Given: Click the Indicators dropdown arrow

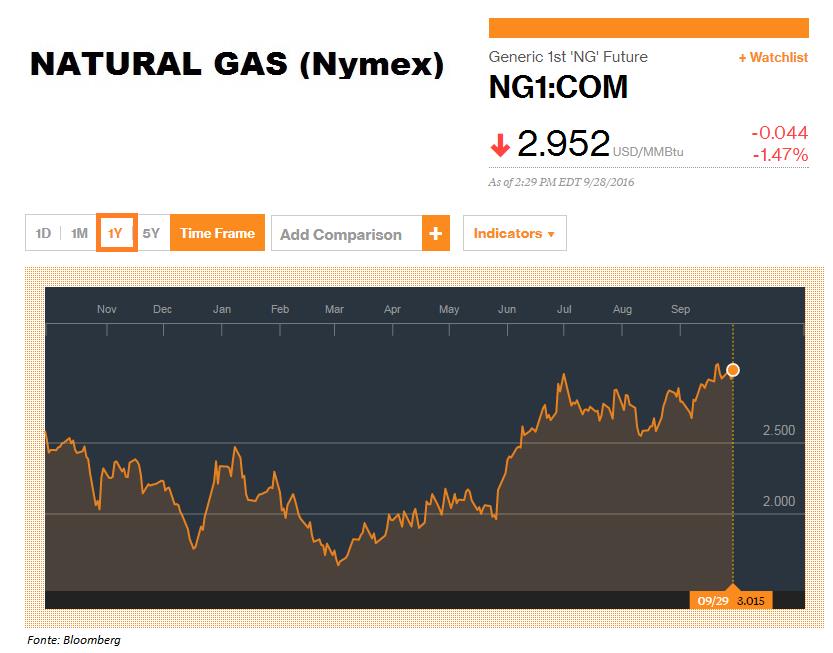Looking at the screenshot, I should (551, 234).
